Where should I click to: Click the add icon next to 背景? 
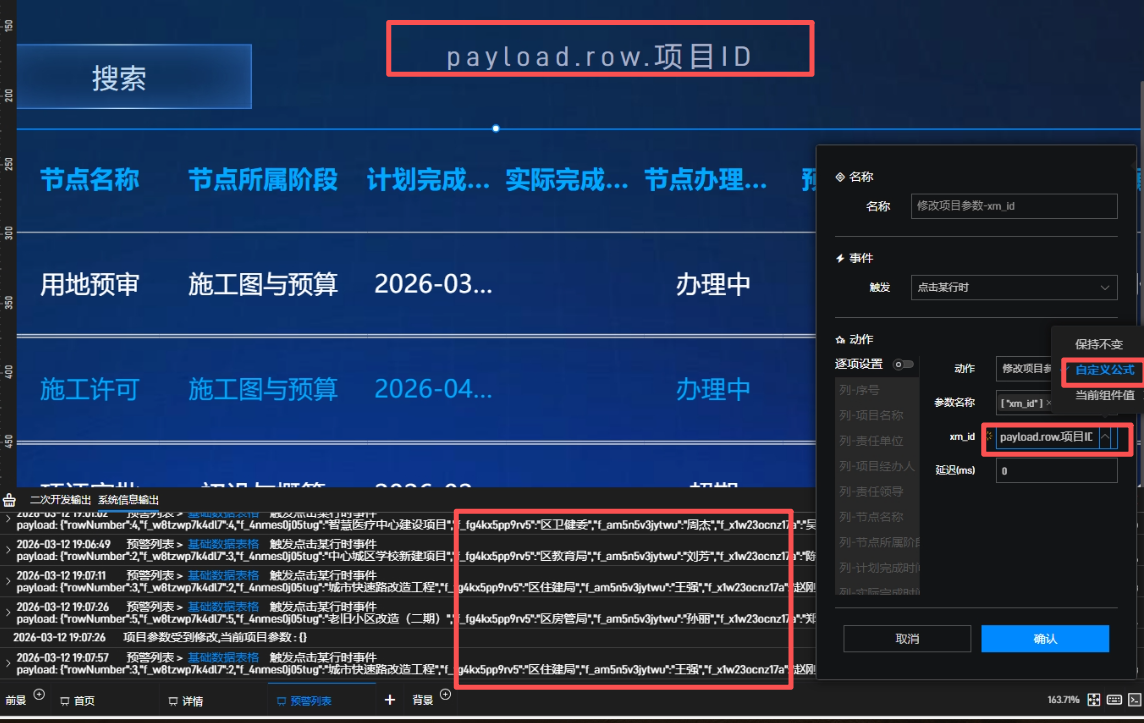coord(446,694)
